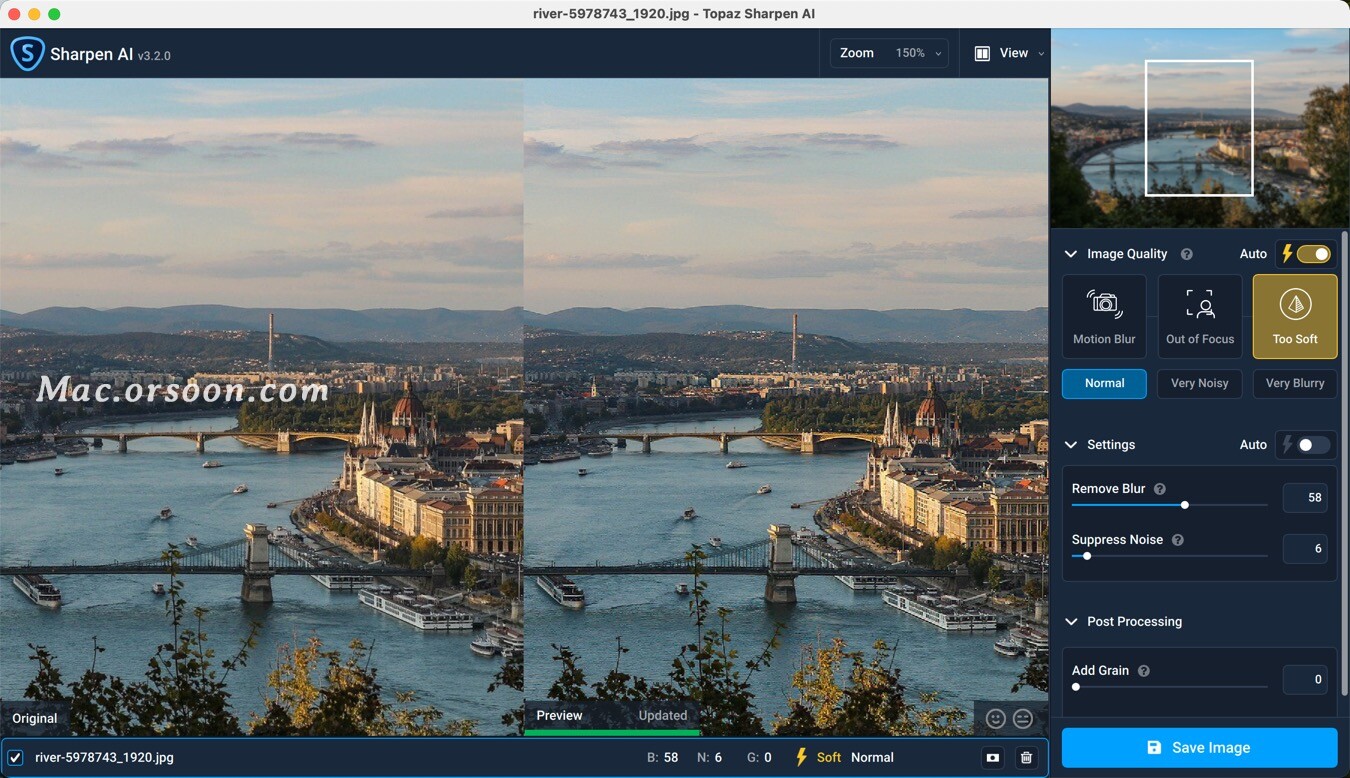
Task: Click the Remove Blur value field
Action: point(1305,498)
